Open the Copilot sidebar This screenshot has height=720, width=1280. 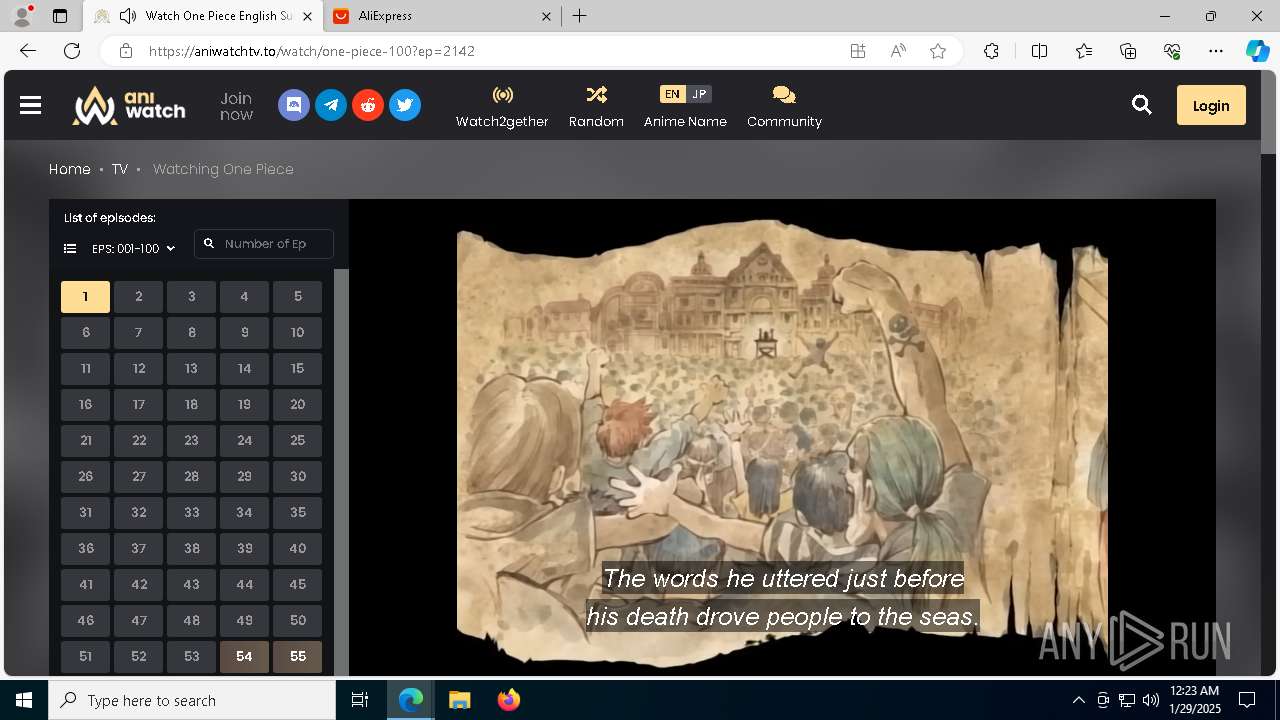click(1257, 51)
